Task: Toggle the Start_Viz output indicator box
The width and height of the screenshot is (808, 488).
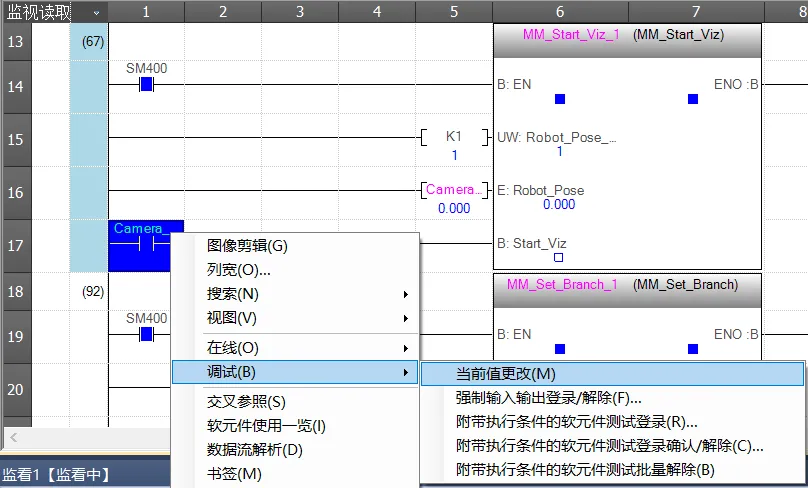Action: 559,257
